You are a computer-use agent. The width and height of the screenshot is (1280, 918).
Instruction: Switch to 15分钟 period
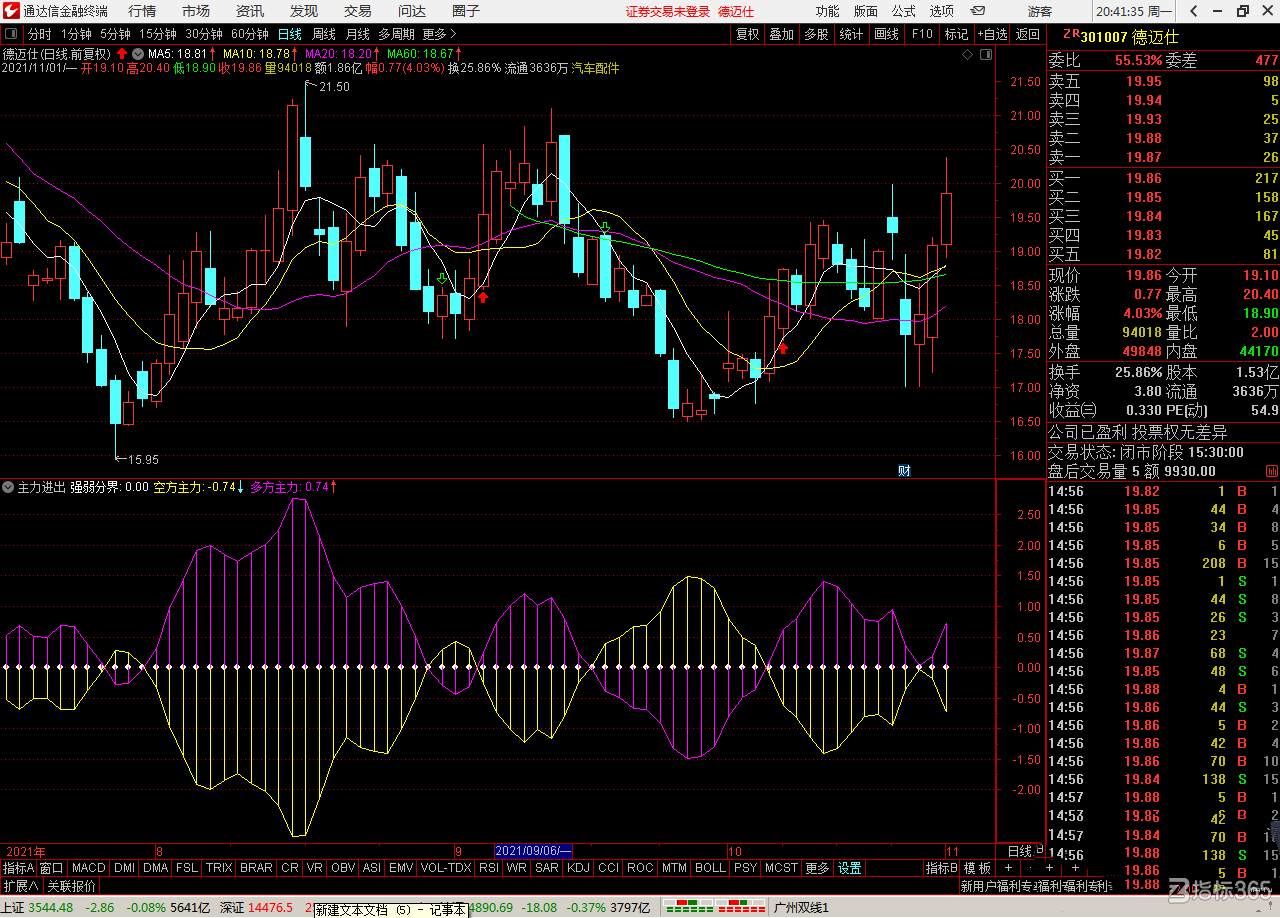click(x=157, y=34)
